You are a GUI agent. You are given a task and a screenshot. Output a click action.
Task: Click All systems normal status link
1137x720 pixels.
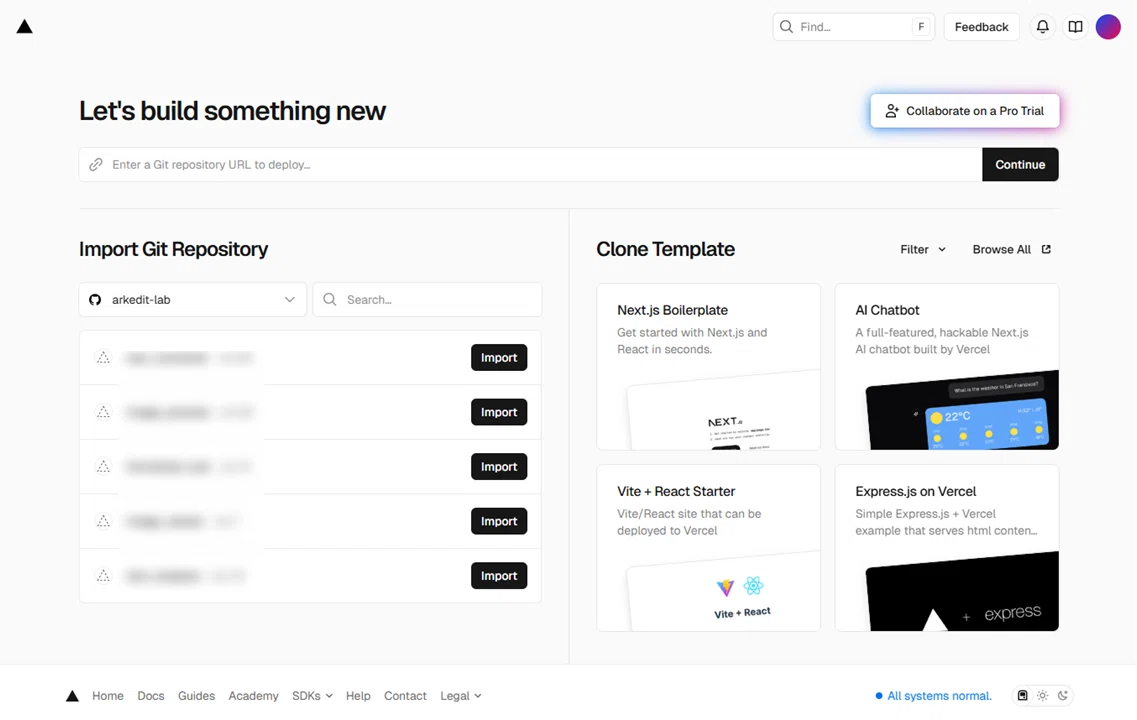click(939, 696)
